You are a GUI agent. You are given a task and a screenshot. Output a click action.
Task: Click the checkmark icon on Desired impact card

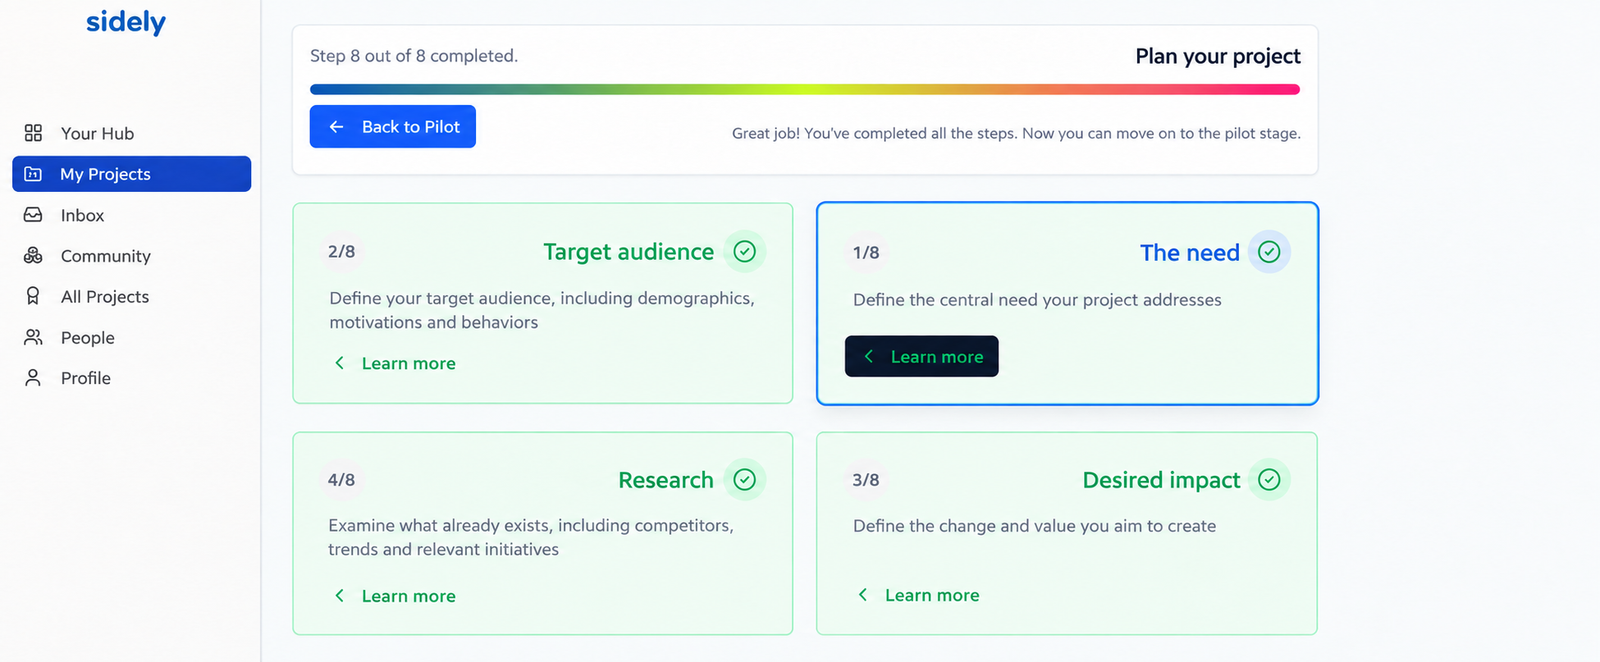(1269, 480)
